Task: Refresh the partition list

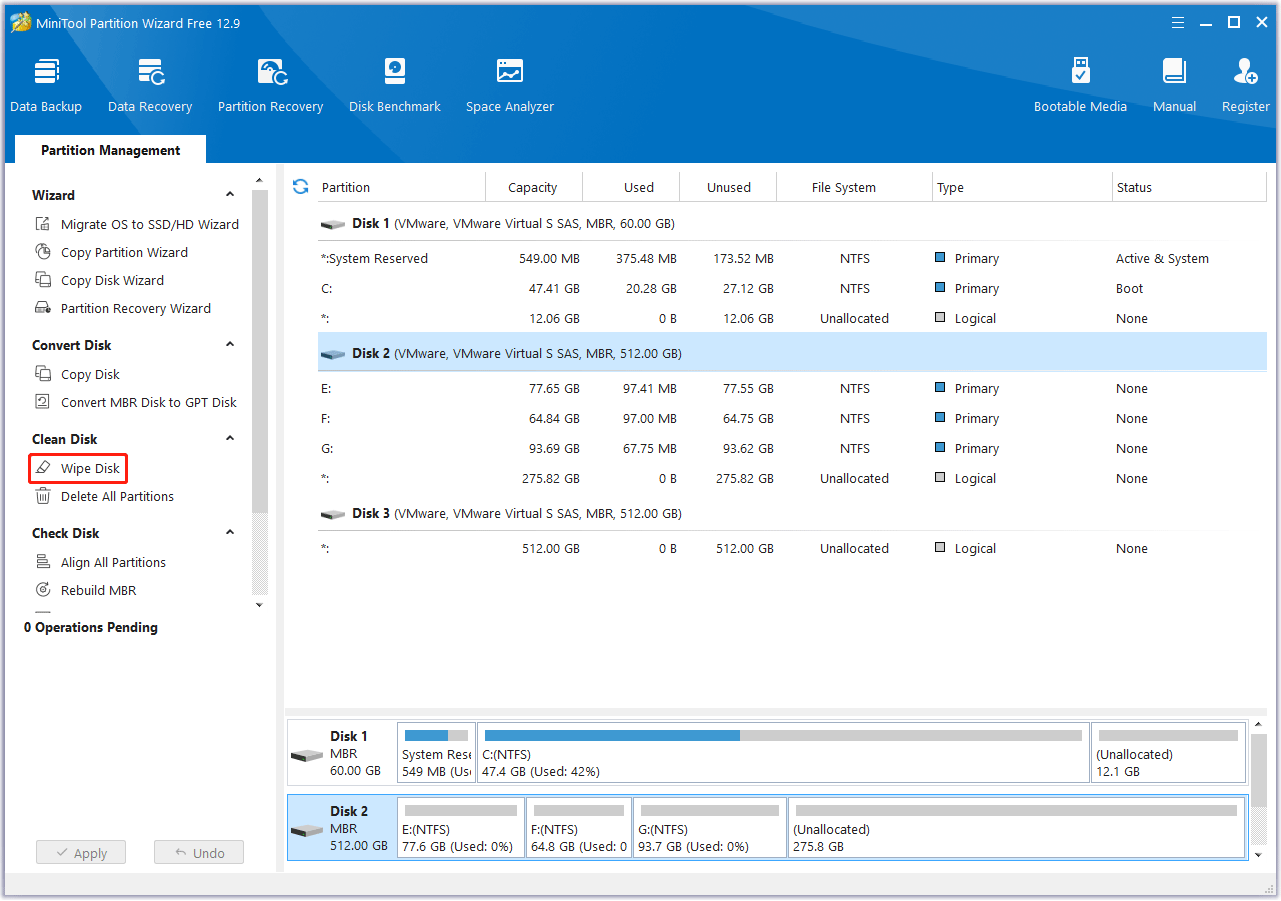Action: coord(300,187)
